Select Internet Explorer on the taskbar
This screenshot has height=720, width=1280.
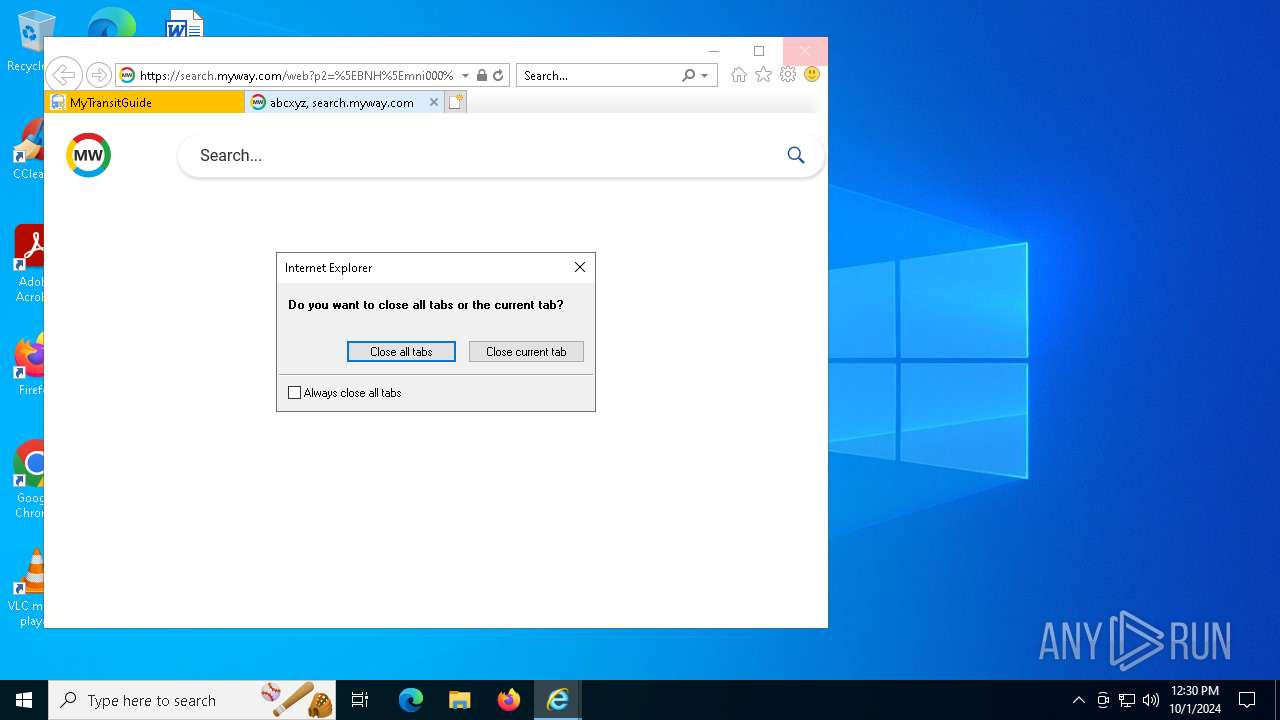557,700
